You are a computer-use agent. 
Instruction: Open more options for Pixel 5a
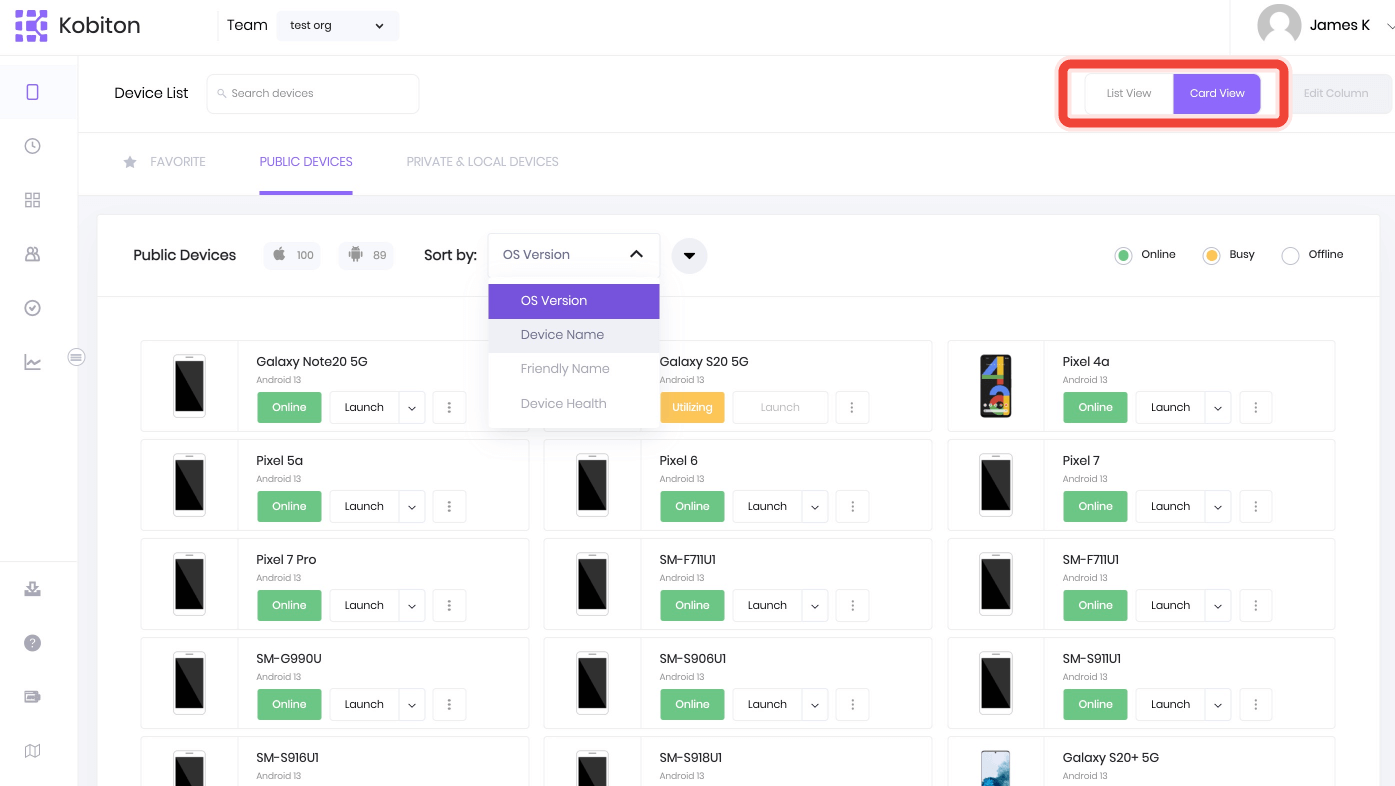coord(450,506)
